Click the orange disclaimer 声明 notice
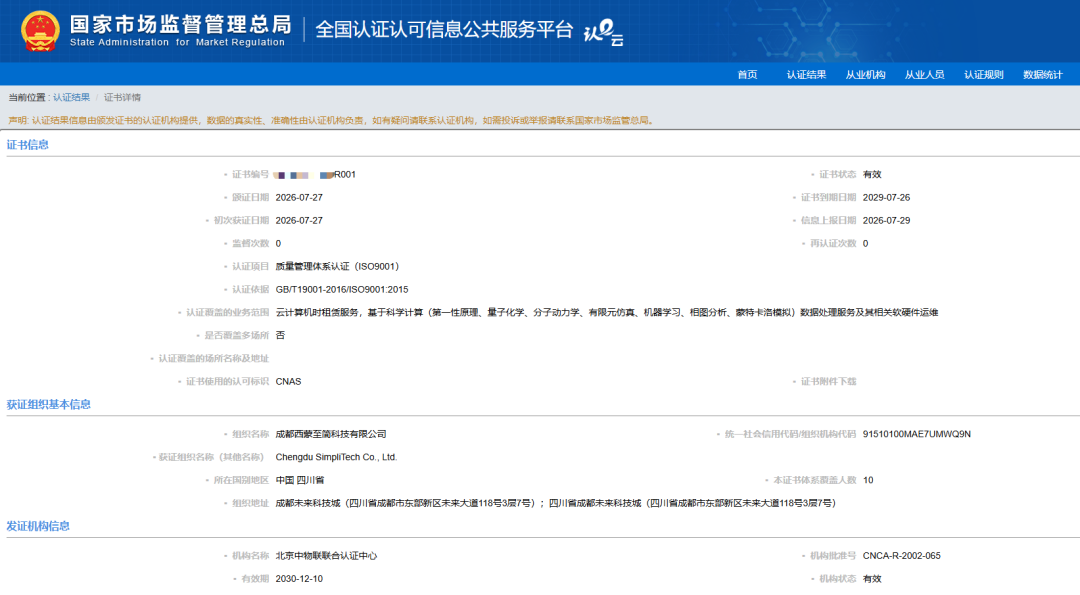Image resolution: width=1080 pixels, height=595 pixels. 331,121
